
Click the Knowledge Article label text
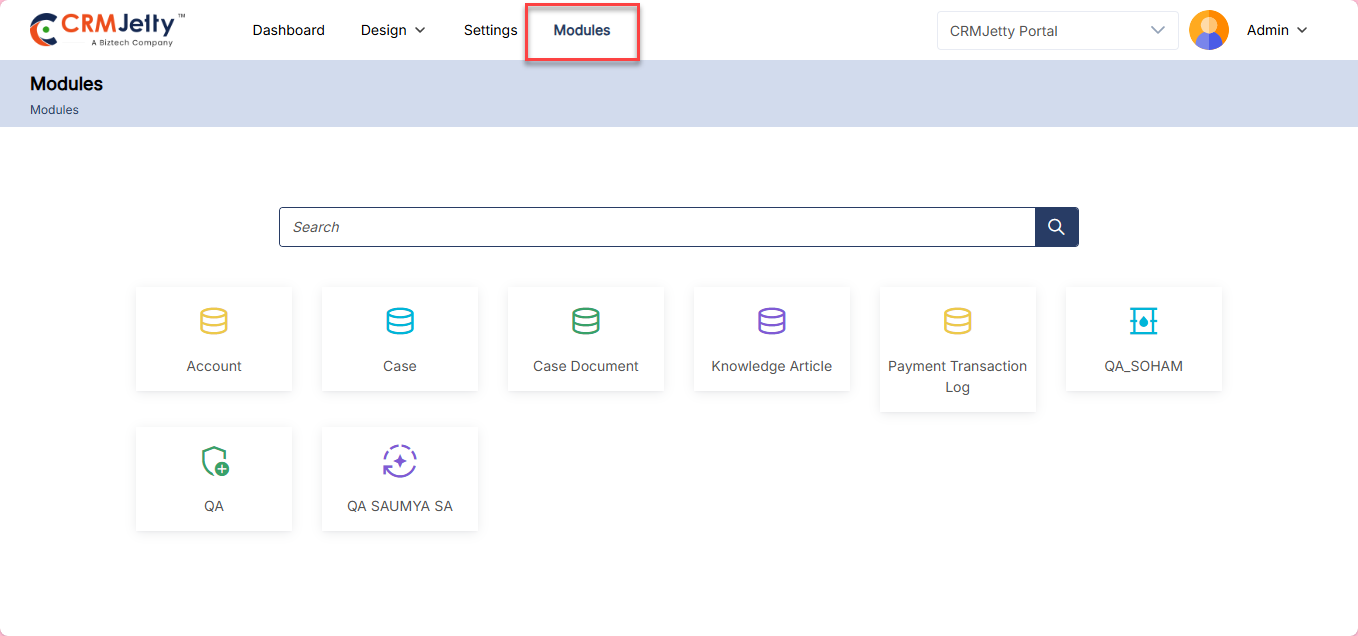coord(771,366)
